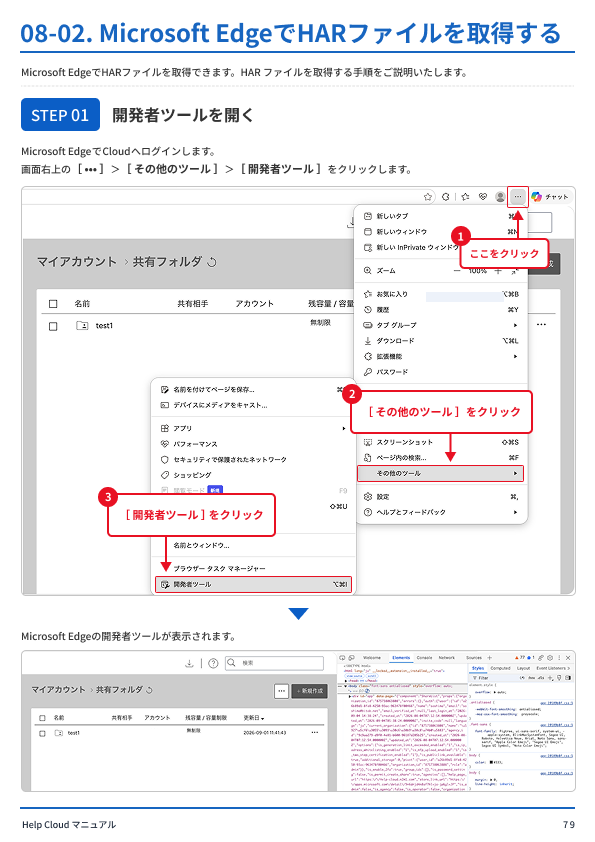
Task: Switch to the DevTools Elements tab
Action: pos(401,658)
